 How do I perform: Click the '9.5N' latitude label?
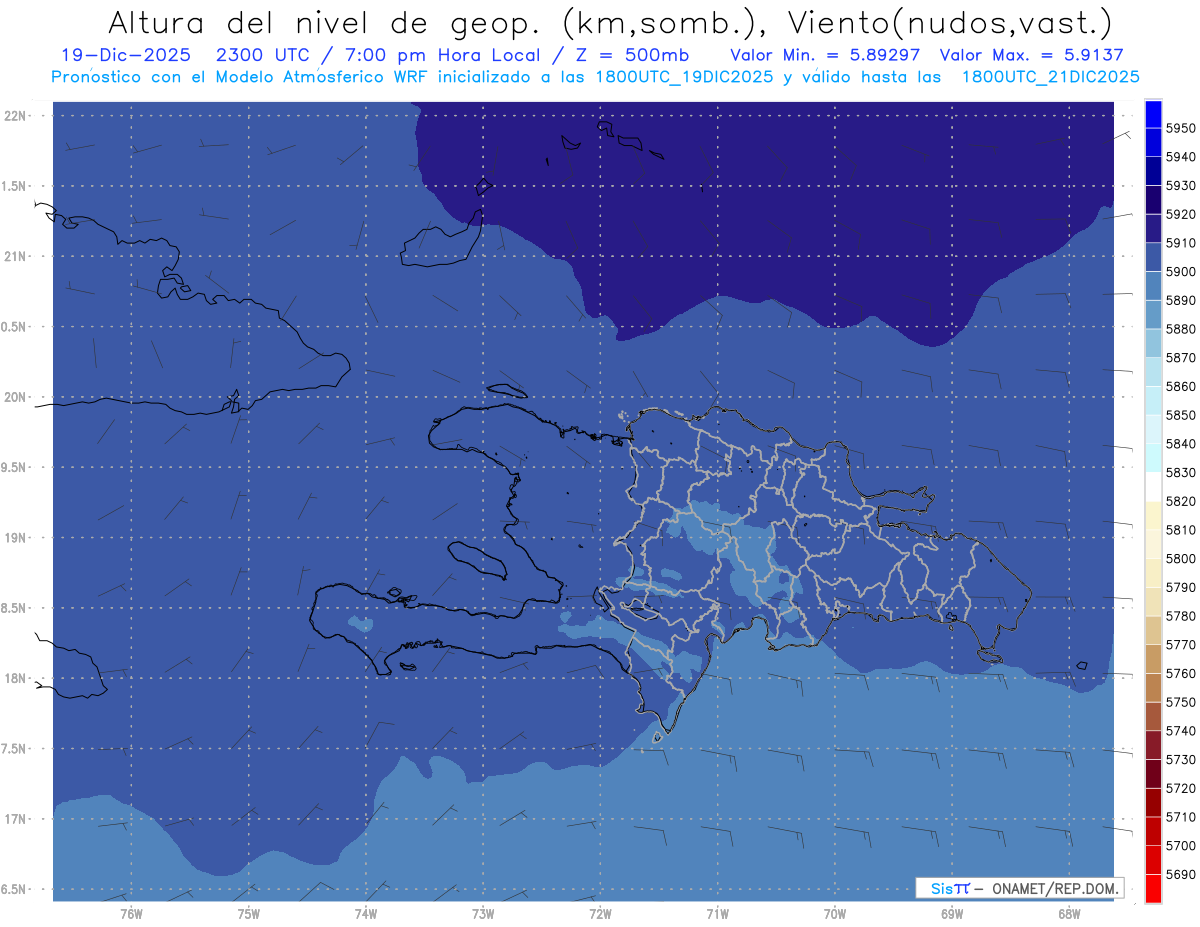pos(15,468)
